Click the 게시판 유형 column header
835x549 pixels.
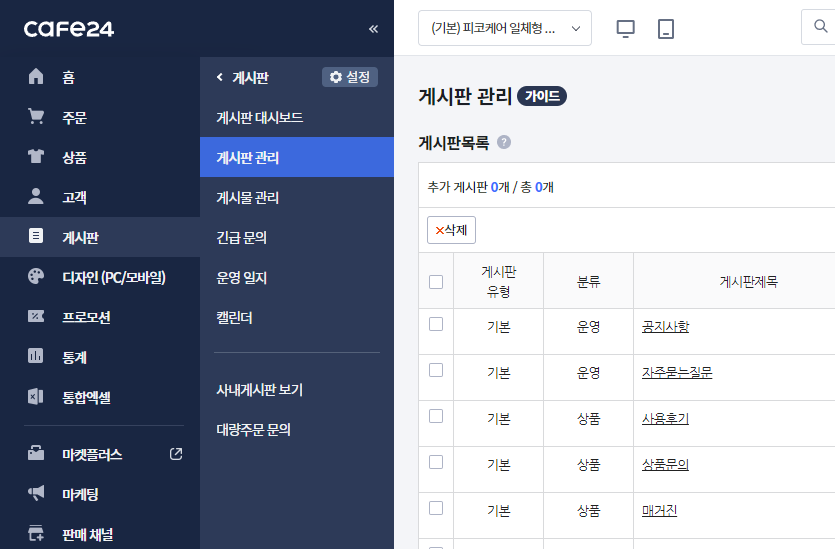tap(499, 282)
